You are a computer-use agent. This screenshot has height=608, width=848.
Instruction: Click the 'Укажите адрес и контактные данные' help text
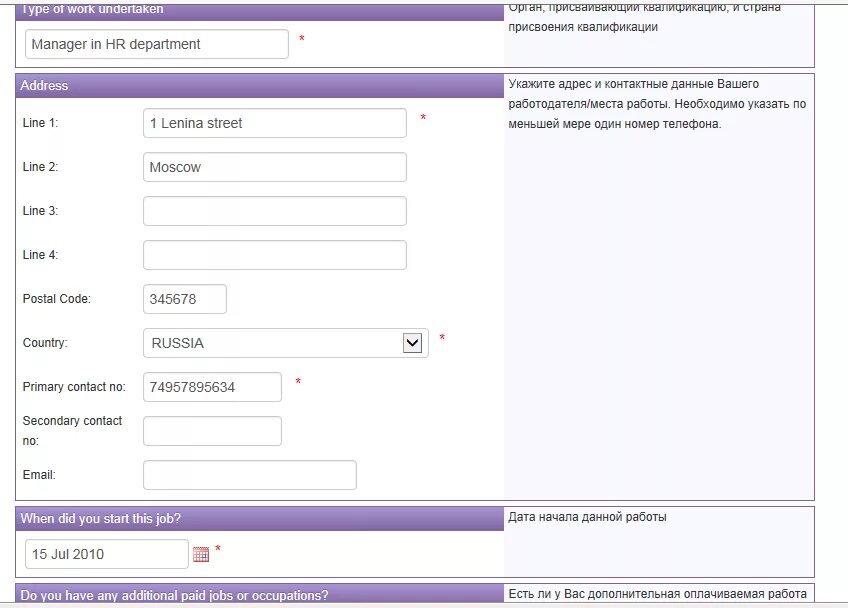pos(657,104)
